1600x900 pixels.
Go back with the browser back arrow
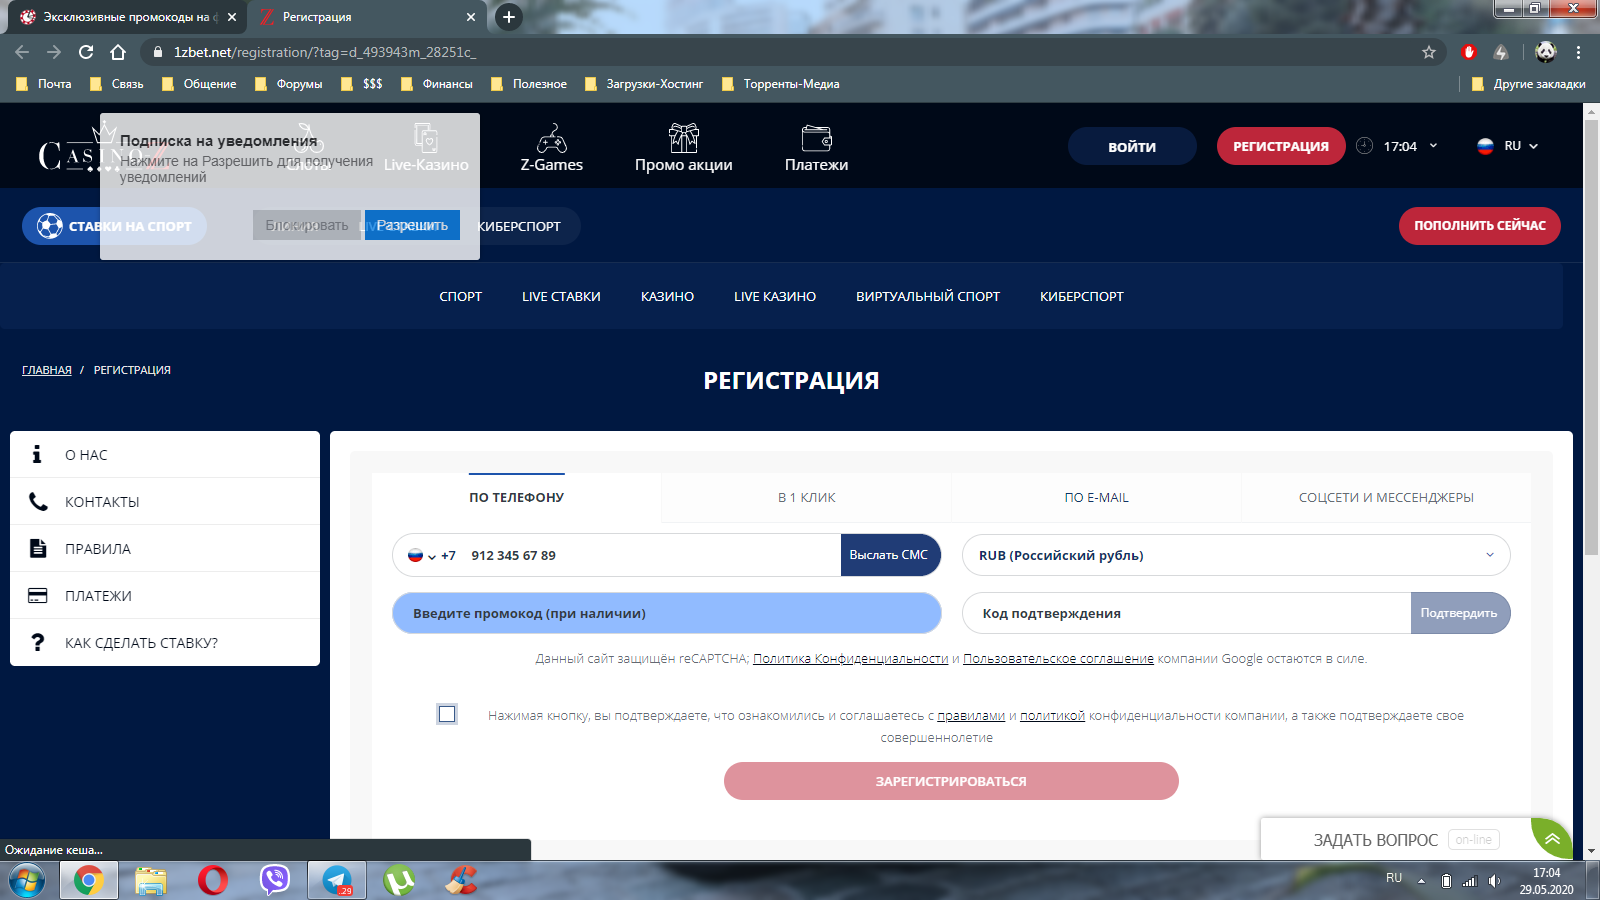point(22,52)
